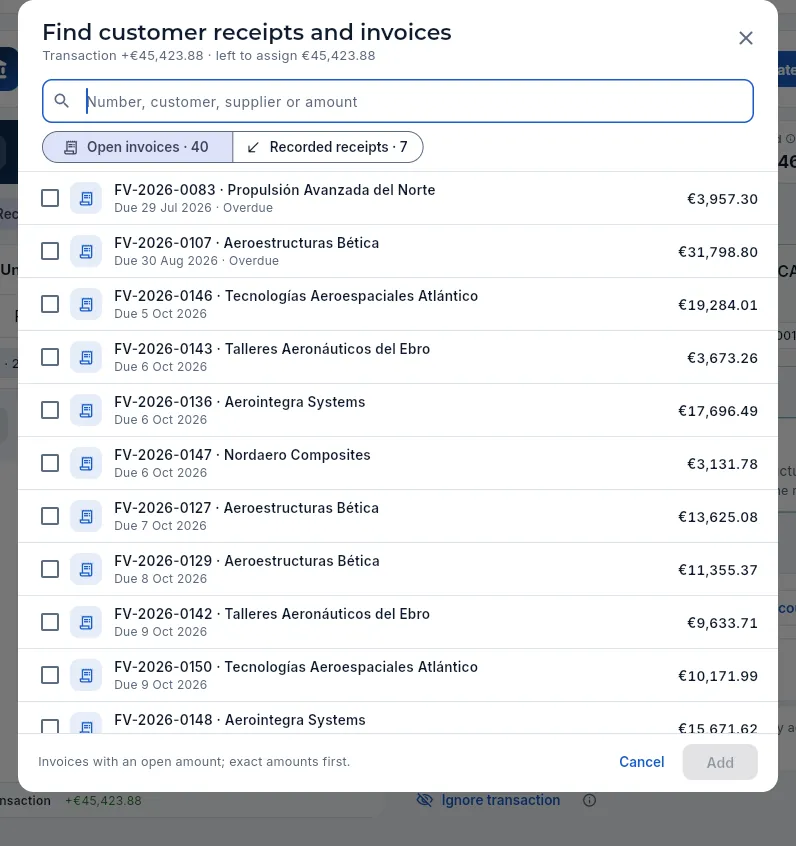Open row FV-2026-0143 · Talleres Aeronáuticos del Ebro
The height and width of the screenshot is (846, 796).
(398, 357)
